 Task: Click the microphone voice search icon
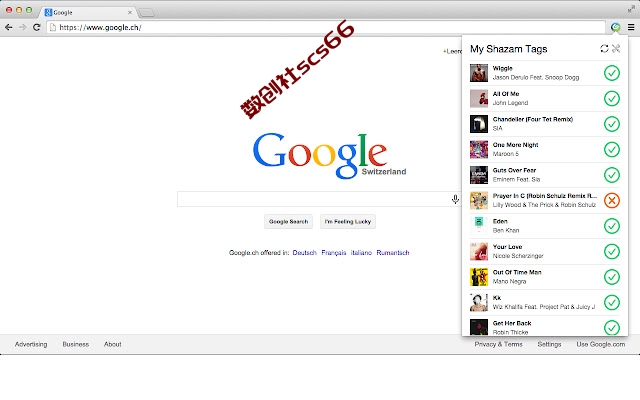coord(455,199)
